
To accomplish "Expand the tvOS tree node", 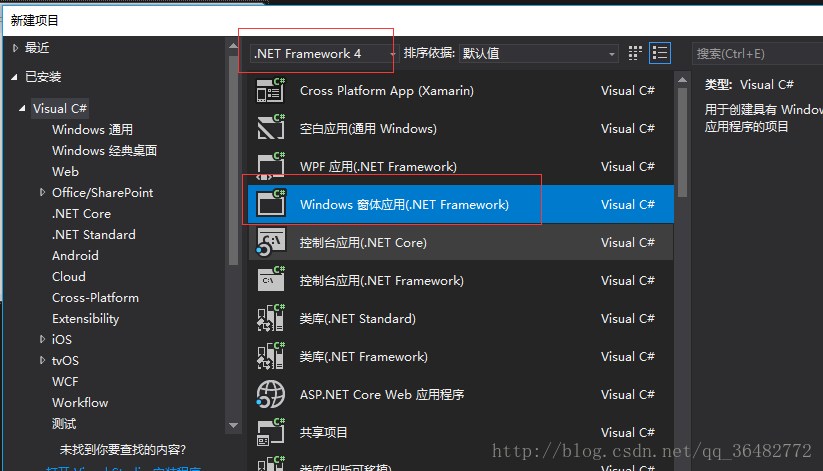I will 43,360.
